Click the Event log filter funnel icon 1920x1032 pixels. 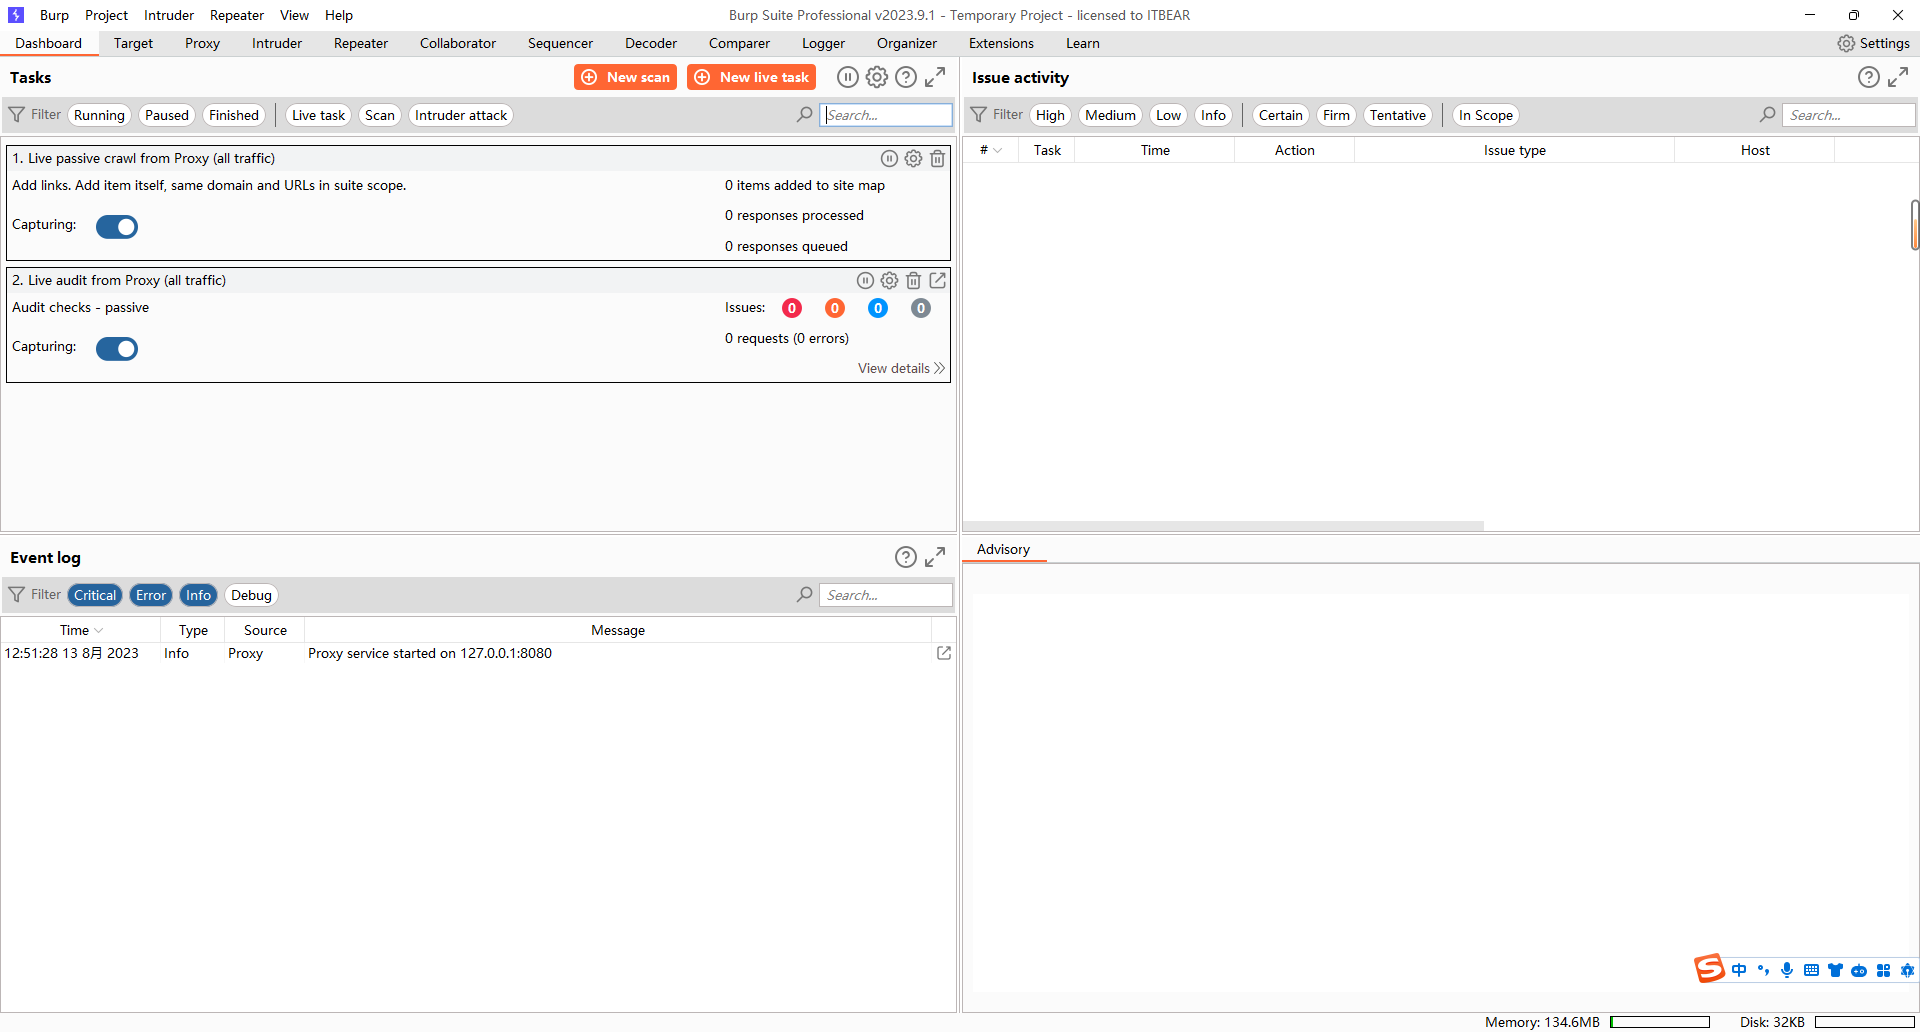pos(17,595)
